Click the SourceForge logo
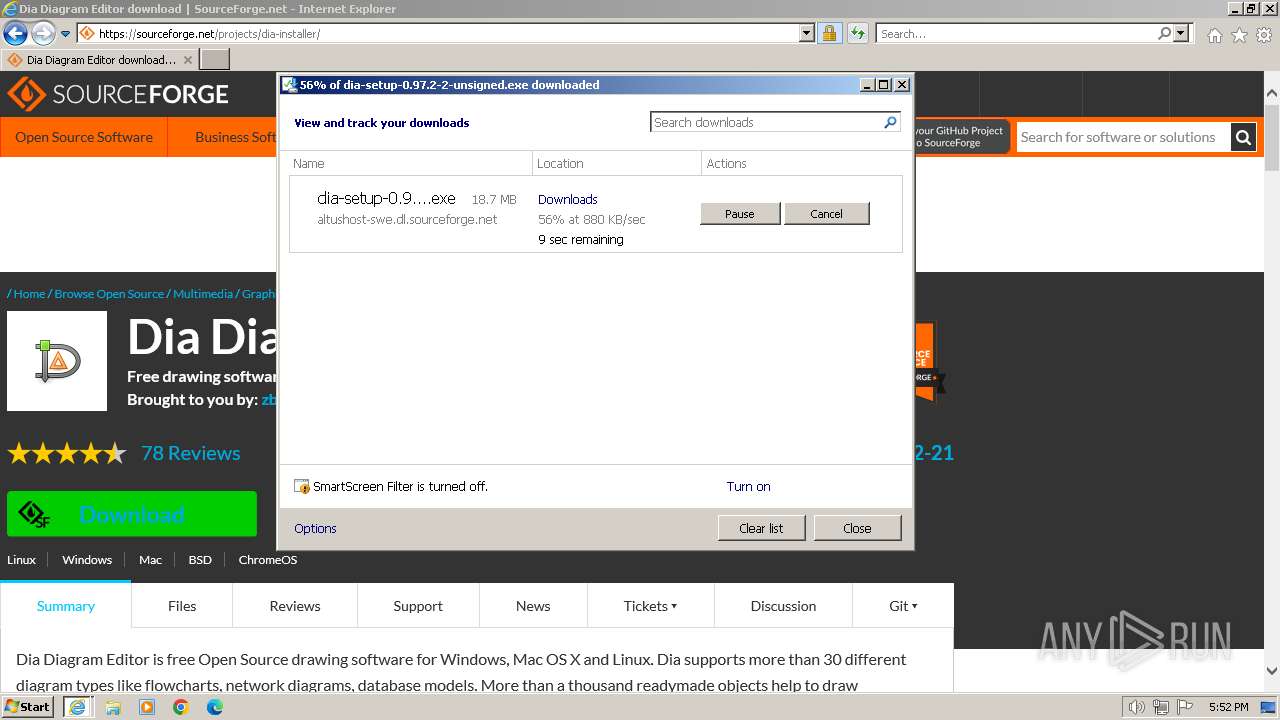The width and height of the screenshot is (1280, 720). click(118, 95)
